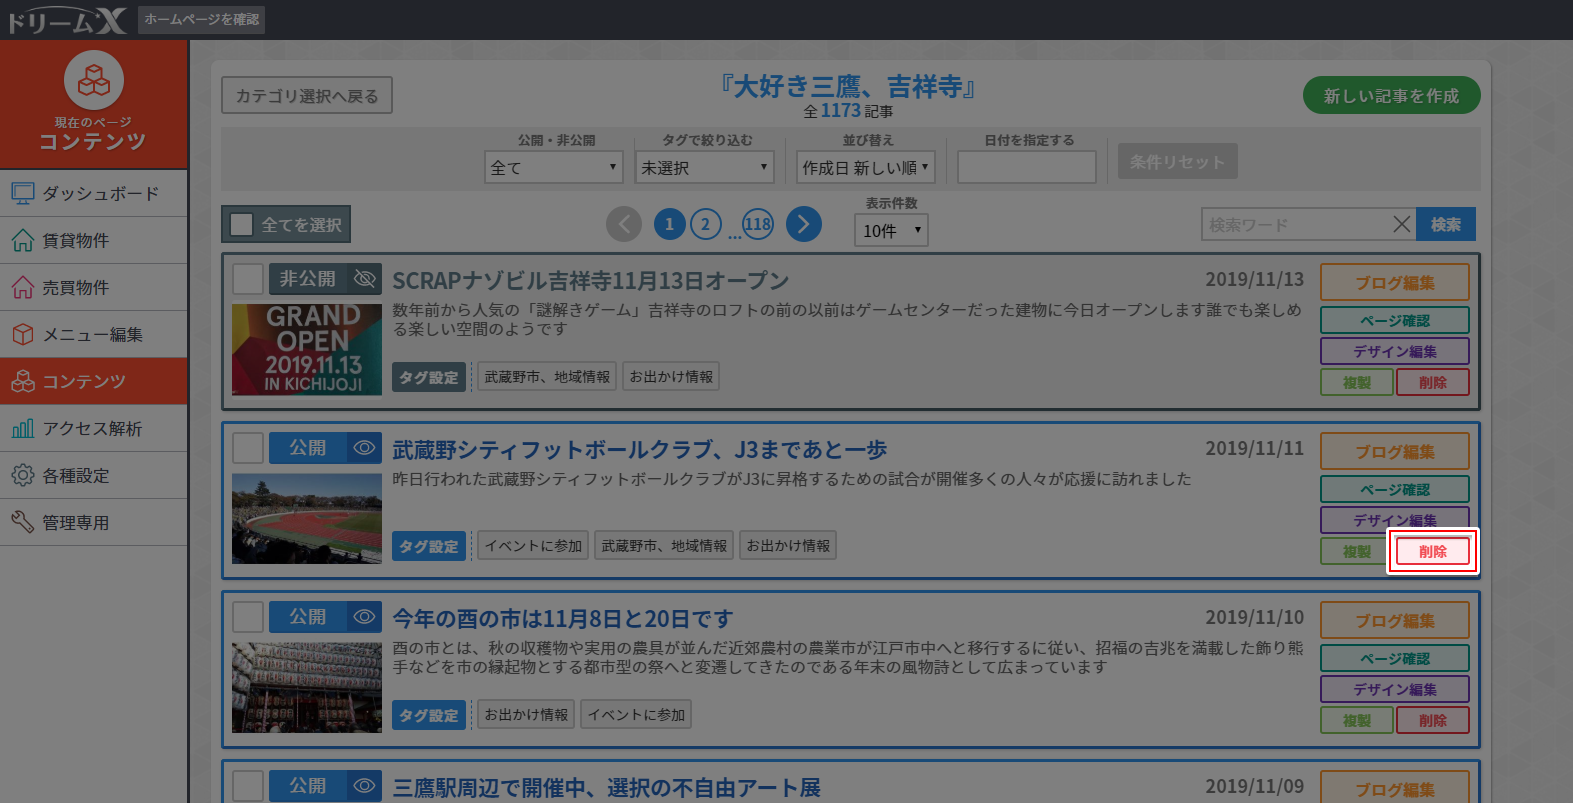Click タグ設定 on SCRAP article

[x=429, y=377]
